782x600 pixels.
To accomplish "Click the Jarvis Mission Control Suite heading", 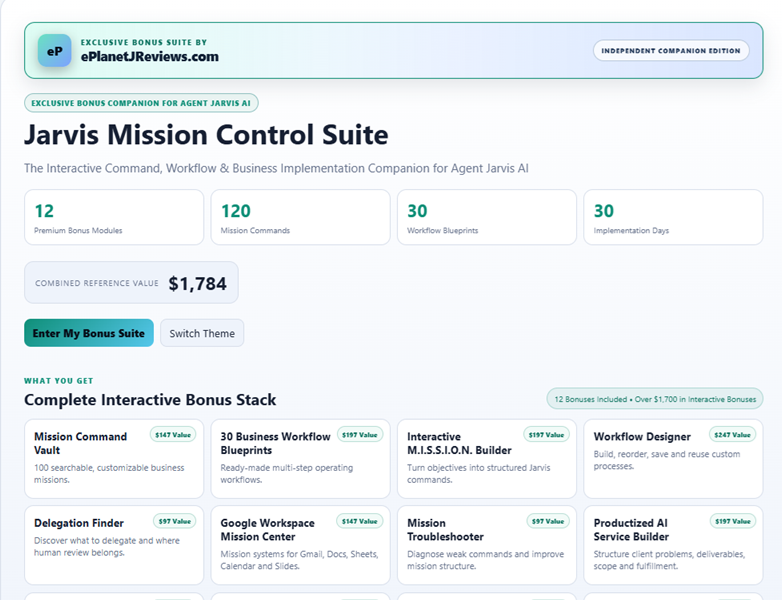I will click(x=206, y=135).
